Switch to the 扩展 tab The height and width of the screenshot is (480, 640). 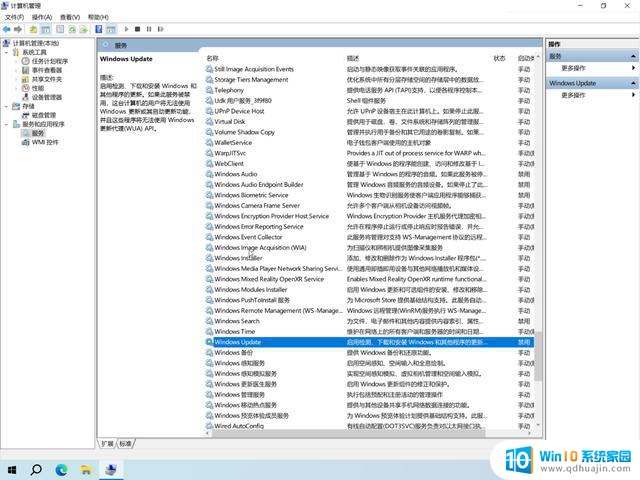click(x=108, y=443)
